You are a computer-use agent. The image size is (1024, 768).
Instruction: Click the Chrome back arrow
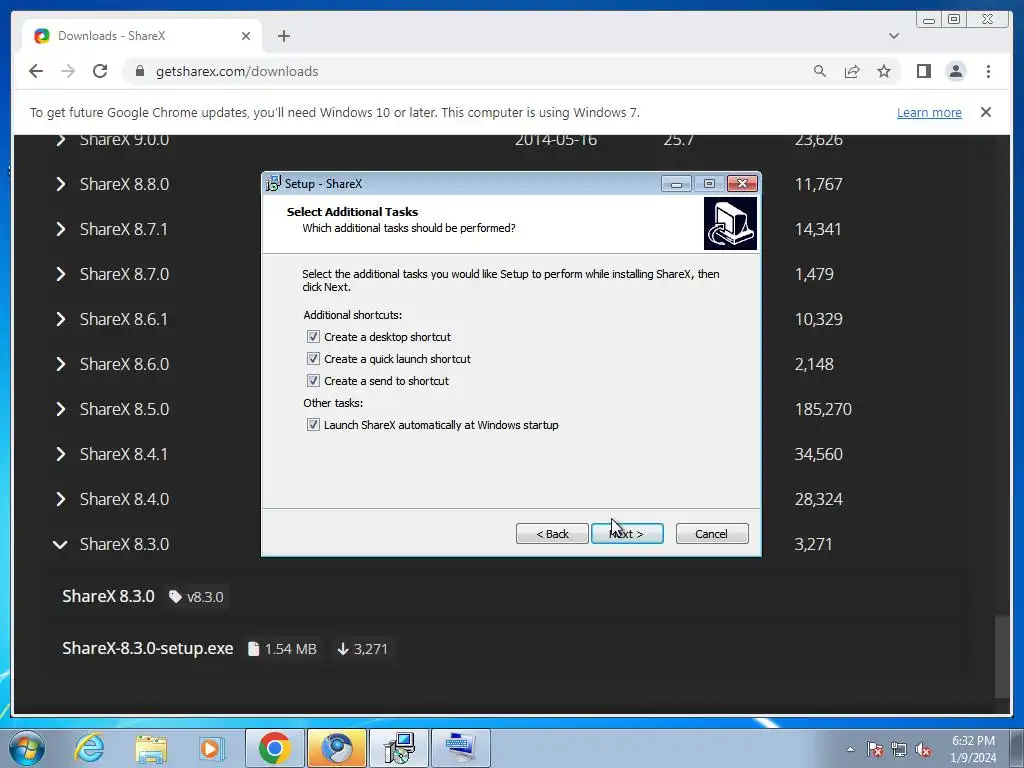tap(36, 71)
